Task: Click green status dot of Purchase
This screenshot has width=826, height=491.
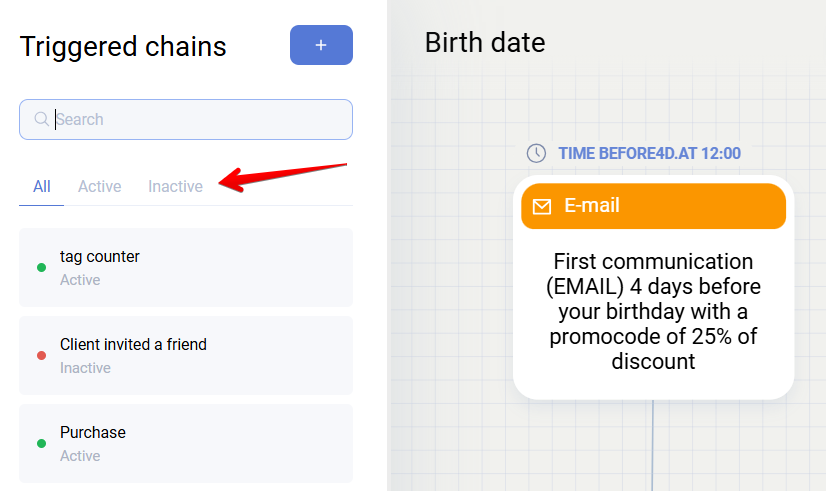Action: pos(41,443)
